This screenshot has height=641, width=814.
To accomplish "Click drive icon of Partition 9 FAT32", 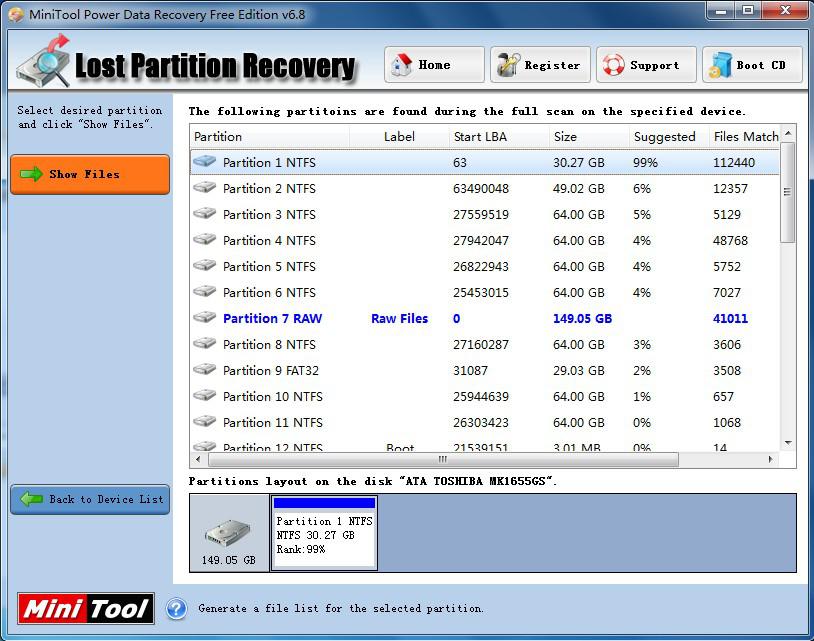I will [205, 369].
